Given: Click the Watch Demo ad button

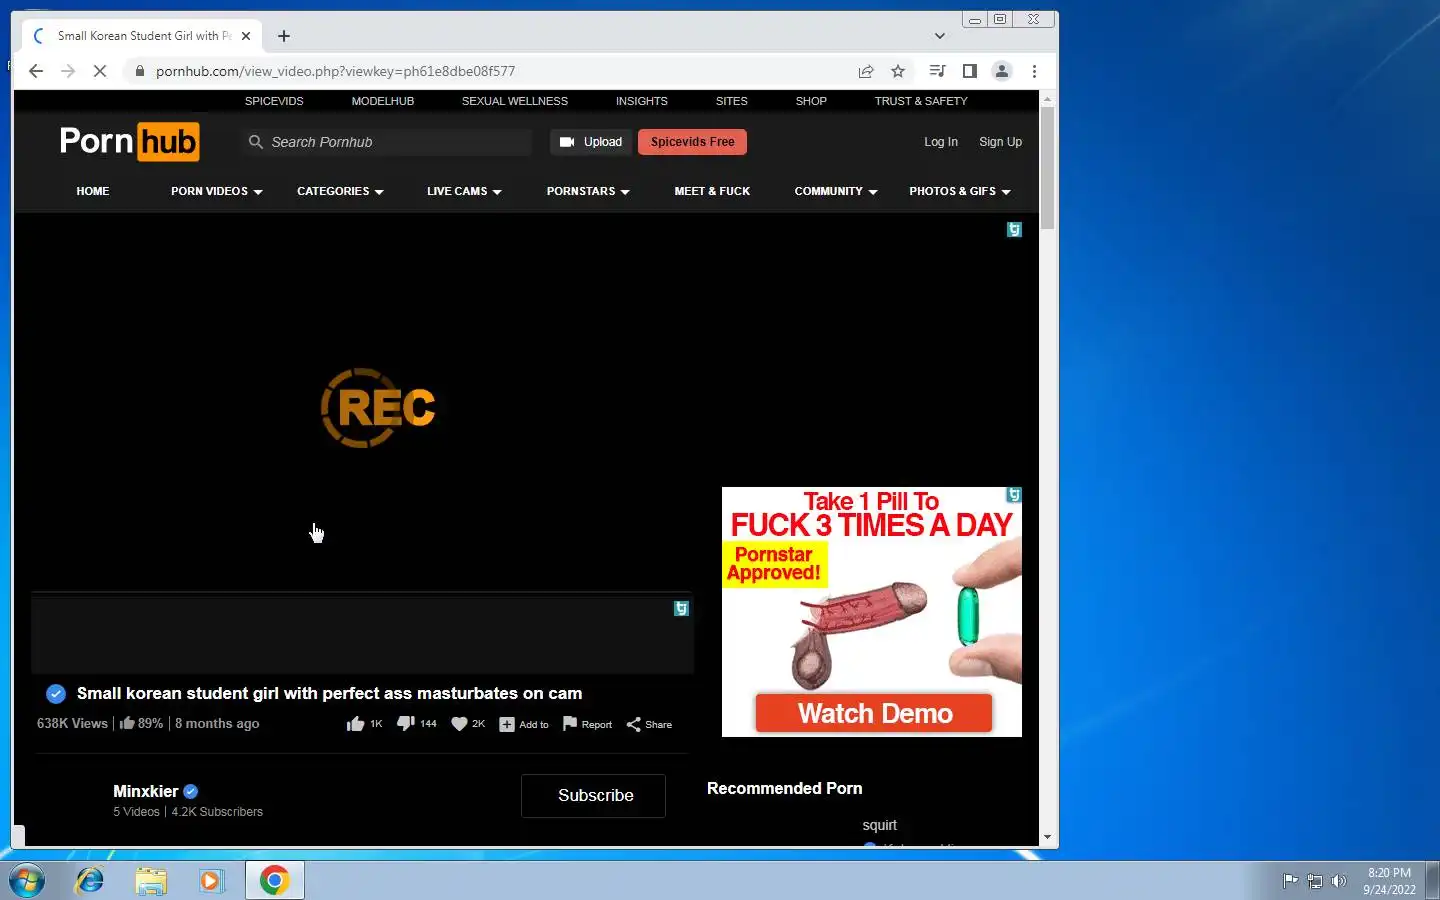Looking at the screenshot, I should pyautogui.click(x=874, y=714).
